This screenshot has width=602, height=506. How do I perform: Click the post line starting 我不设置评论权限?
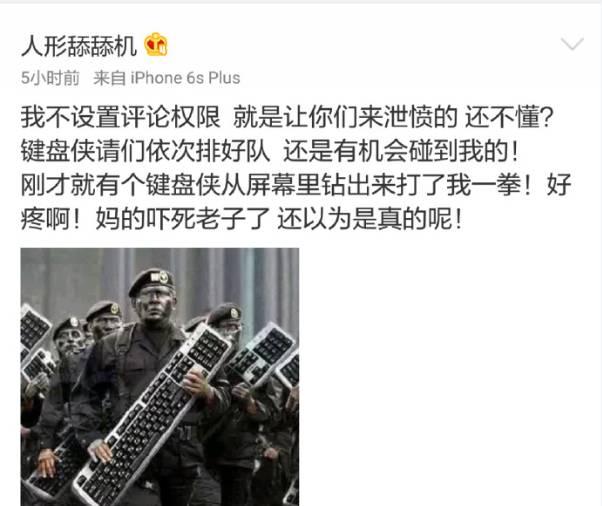click(287, 116)
